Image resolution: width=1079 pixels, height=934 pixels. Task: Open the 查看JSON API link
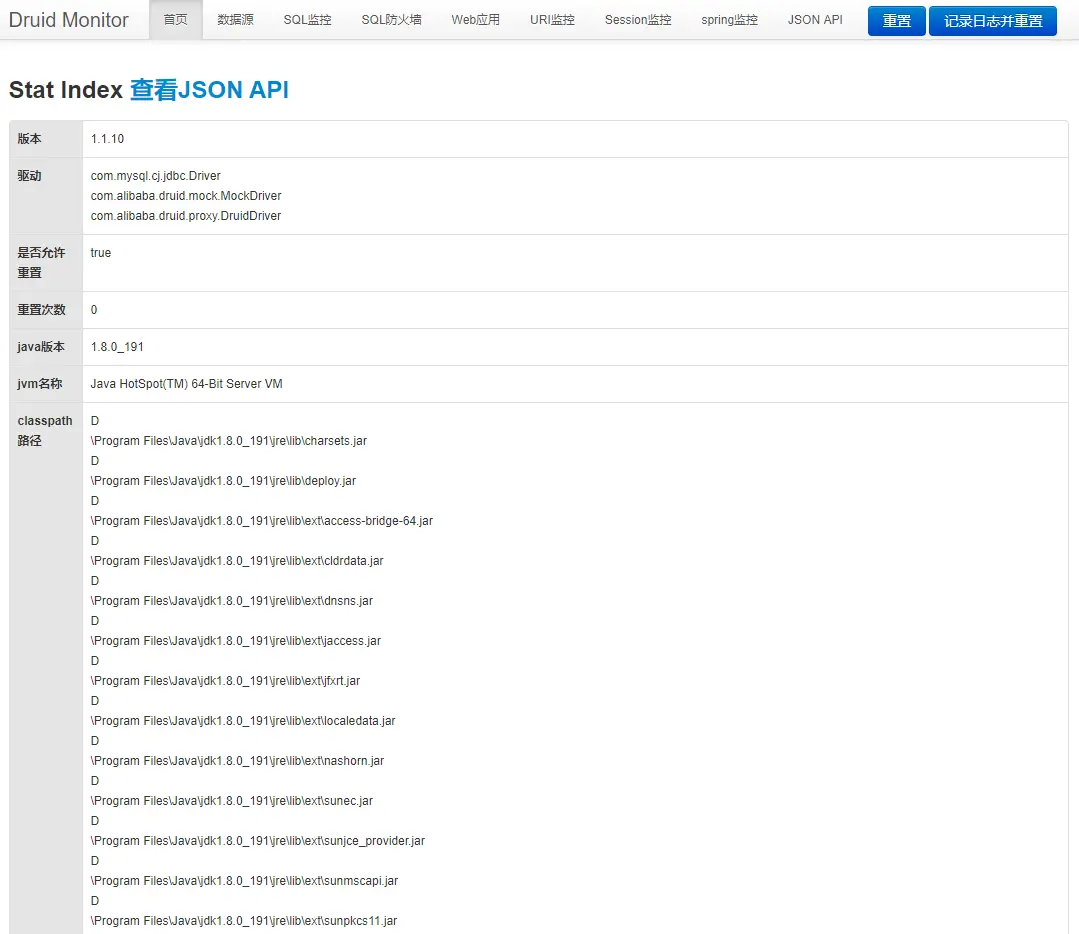click(x=209, y=90)
